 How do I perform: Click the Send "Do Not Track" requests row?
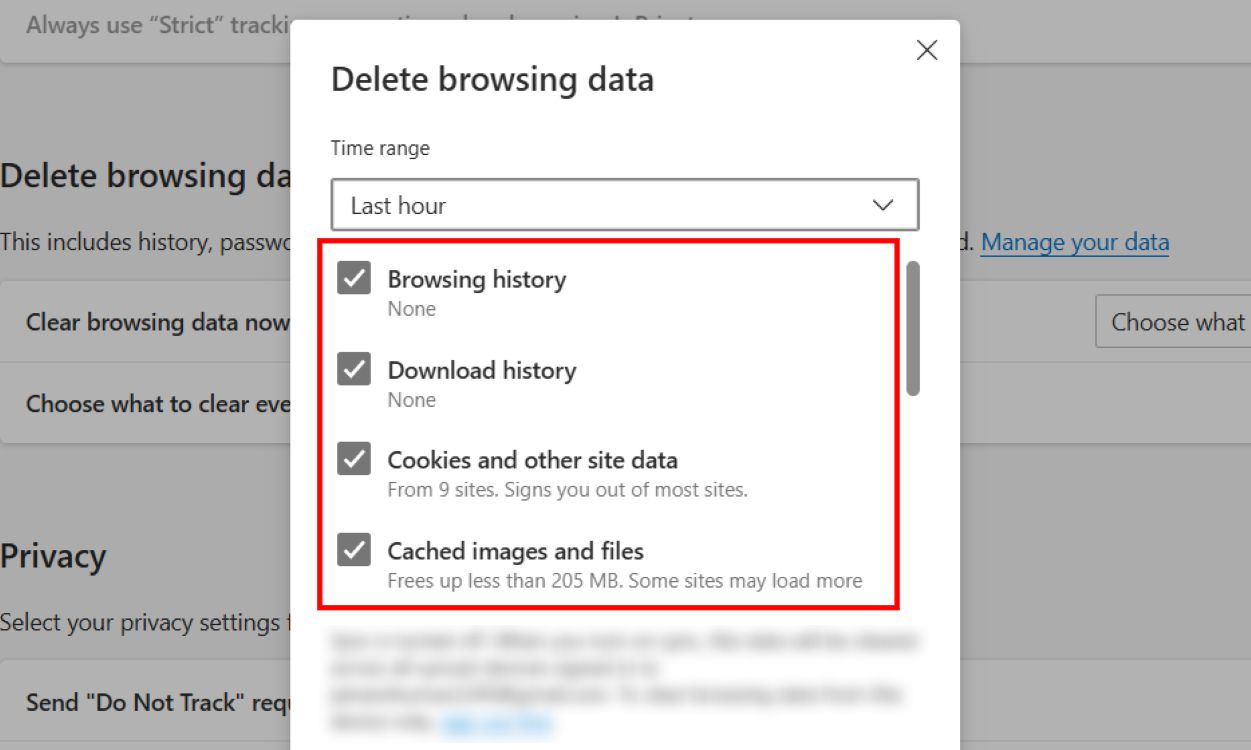150,702
